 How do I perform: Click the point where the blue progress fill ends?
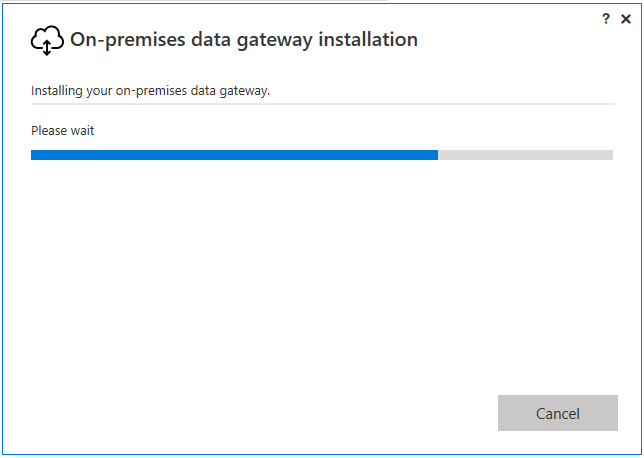pyautogui.click(x=438, y=155)
